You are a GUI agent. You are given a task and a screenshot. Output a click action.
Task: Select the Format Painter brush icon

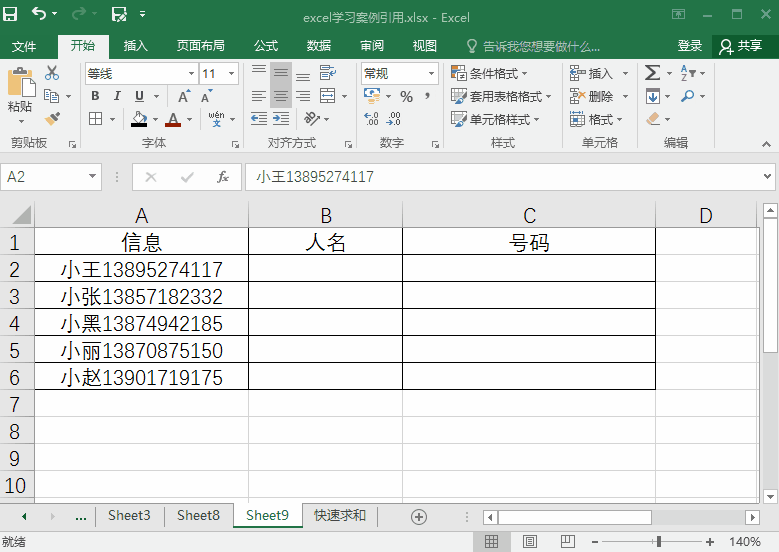pyautogui.click(x=52, y=119)
